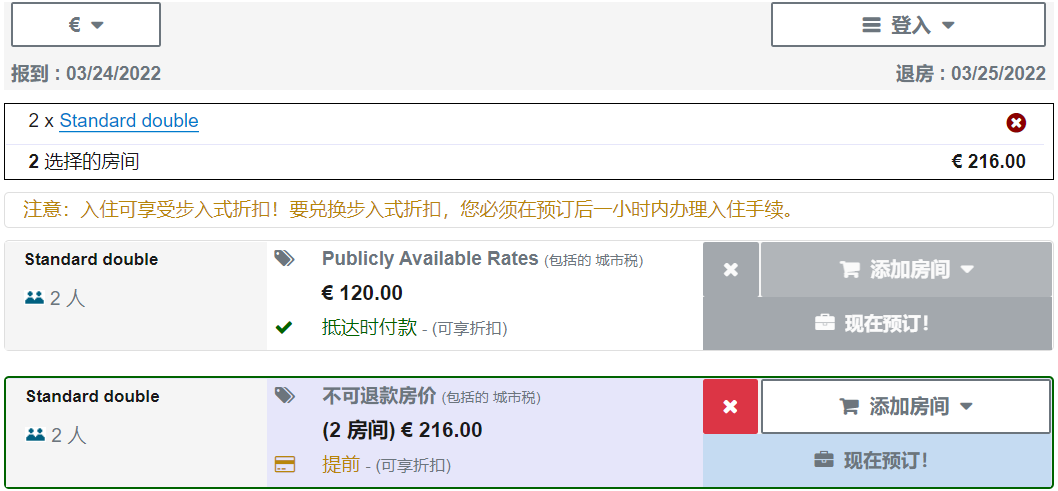Click the guests icon in the highlighted Standard double row

[x=35, y=435]
